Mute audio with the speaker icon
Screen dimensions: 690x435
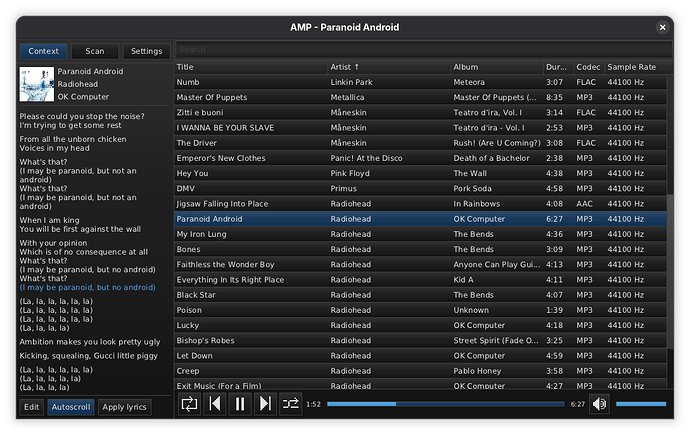(599, 403)
